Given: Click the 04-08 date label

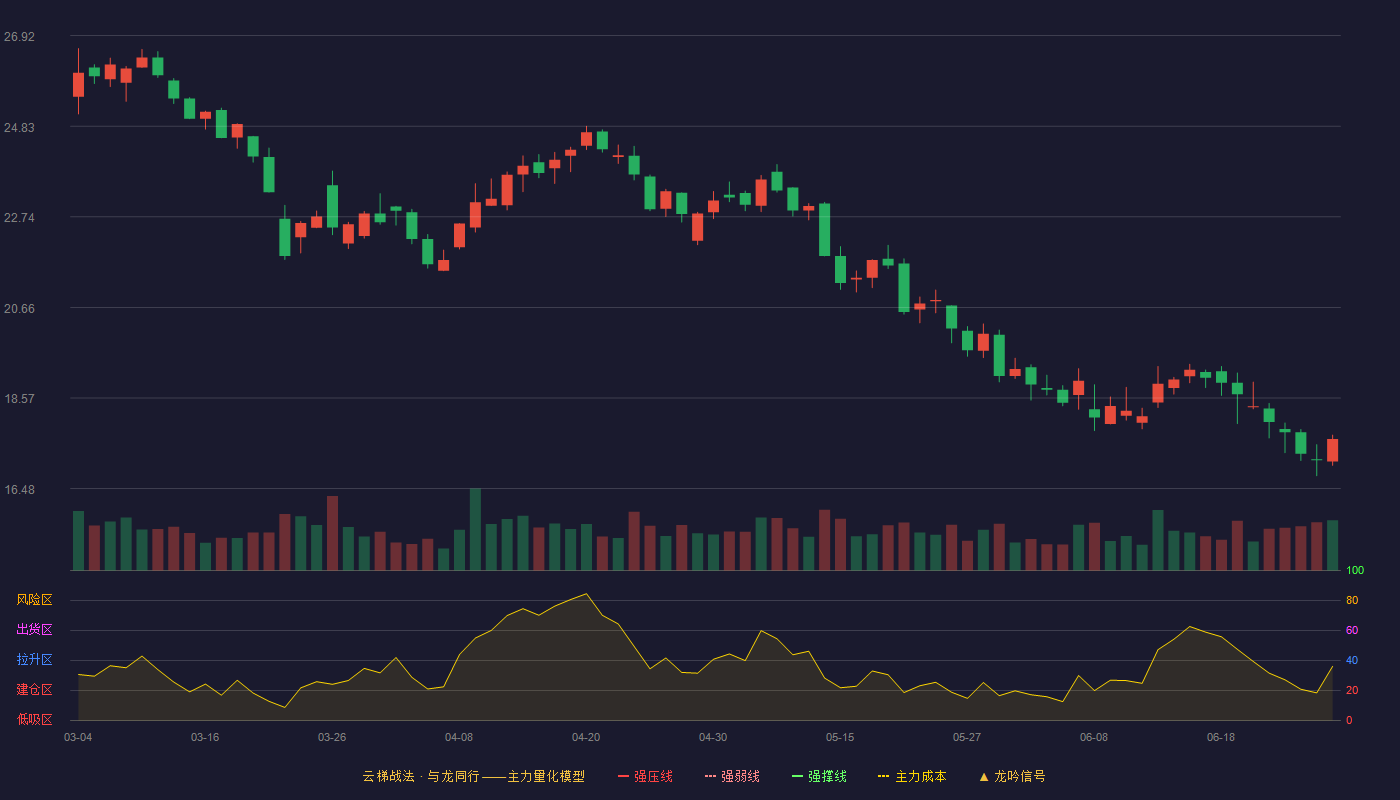Looking at the screenshot, I should (x=459, y=737).
